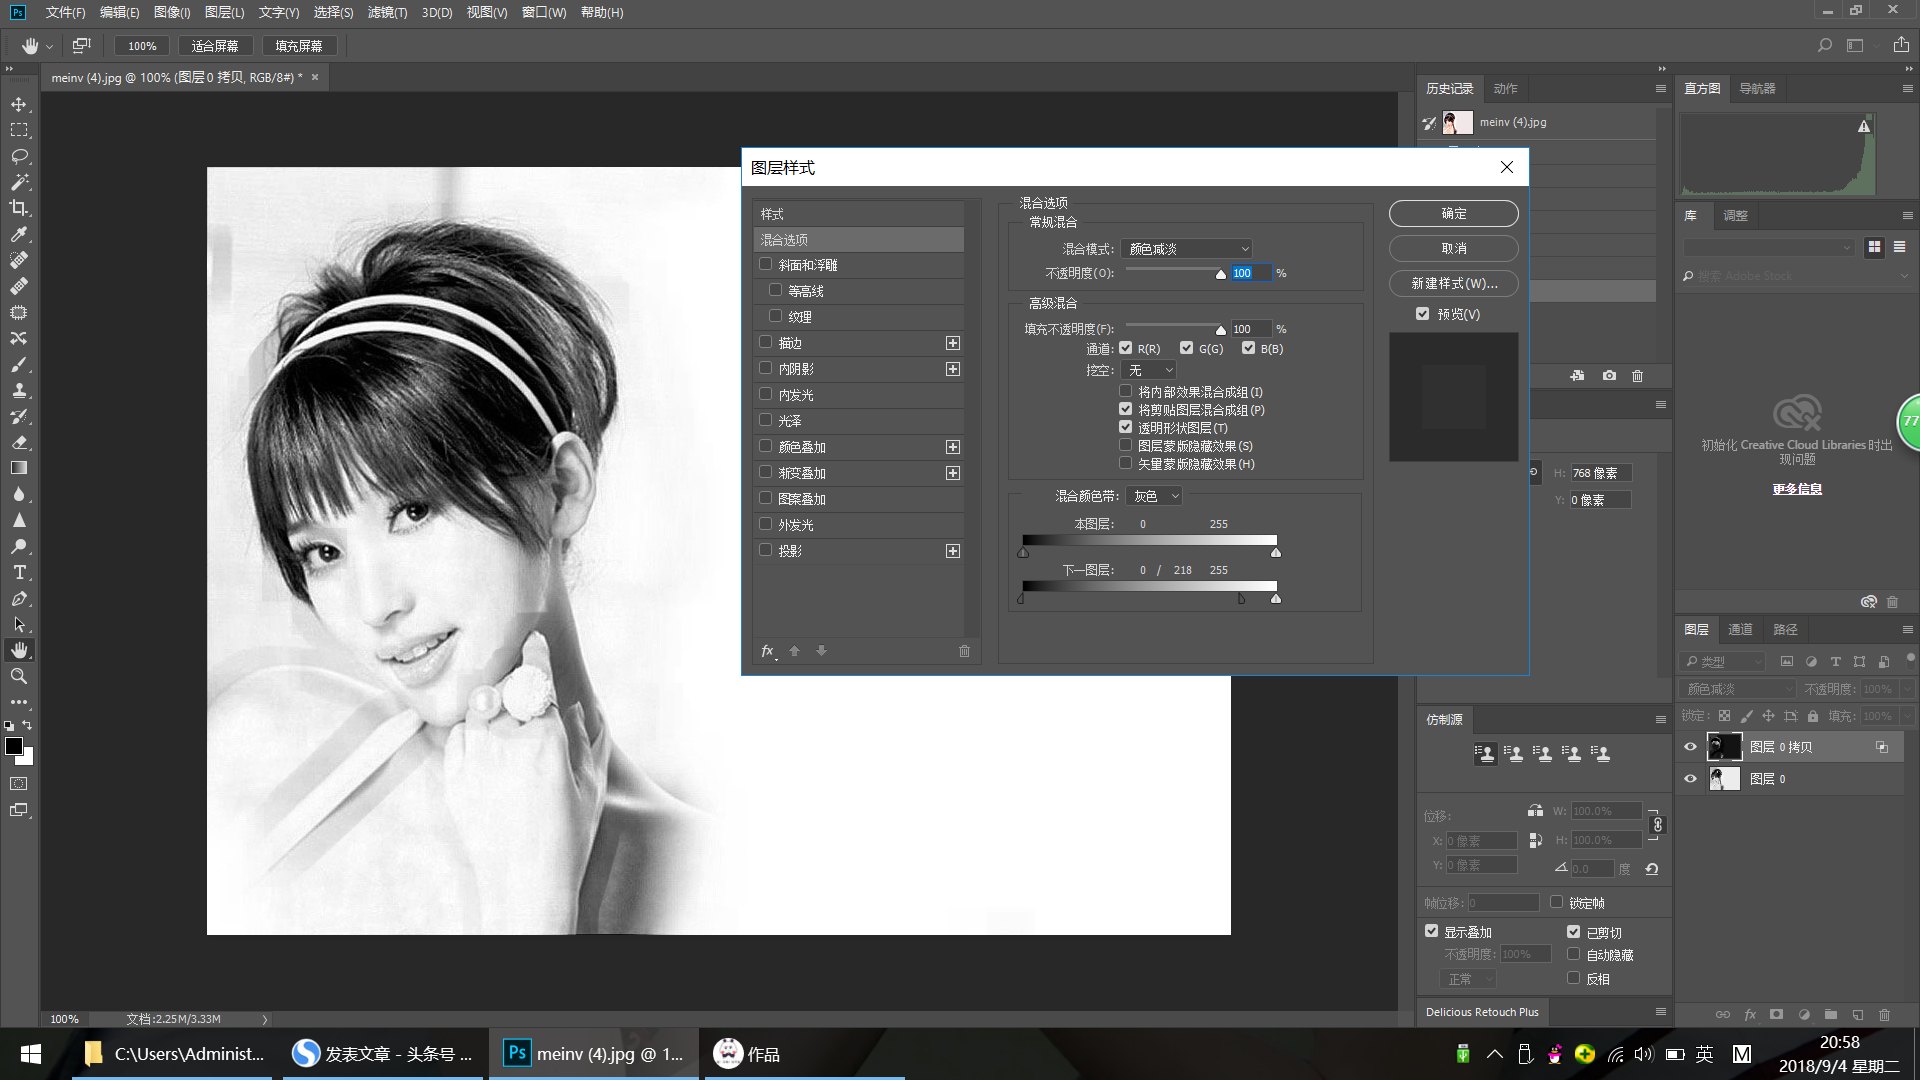
Task: Enable the 内阴影 style checkbox
Action: (766, 368)
